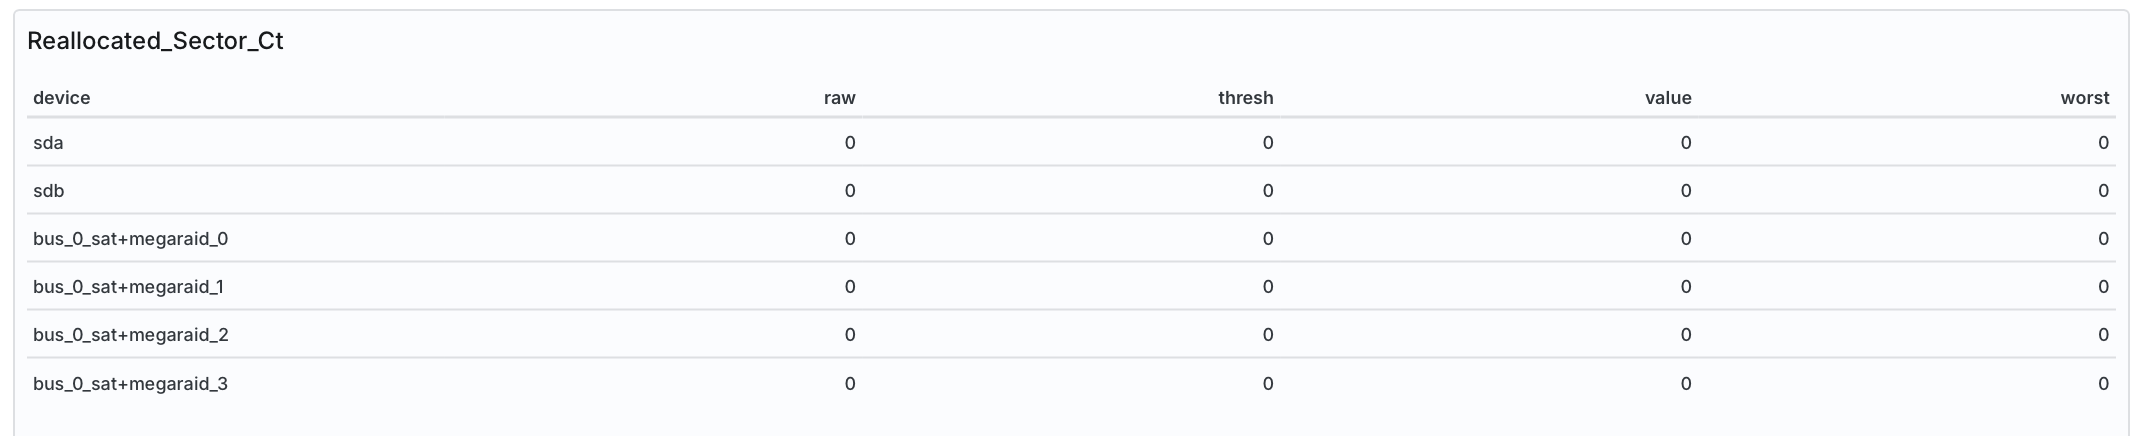Select the sdb device cell
Screen dimensions: 2138x436
(48, 191)
